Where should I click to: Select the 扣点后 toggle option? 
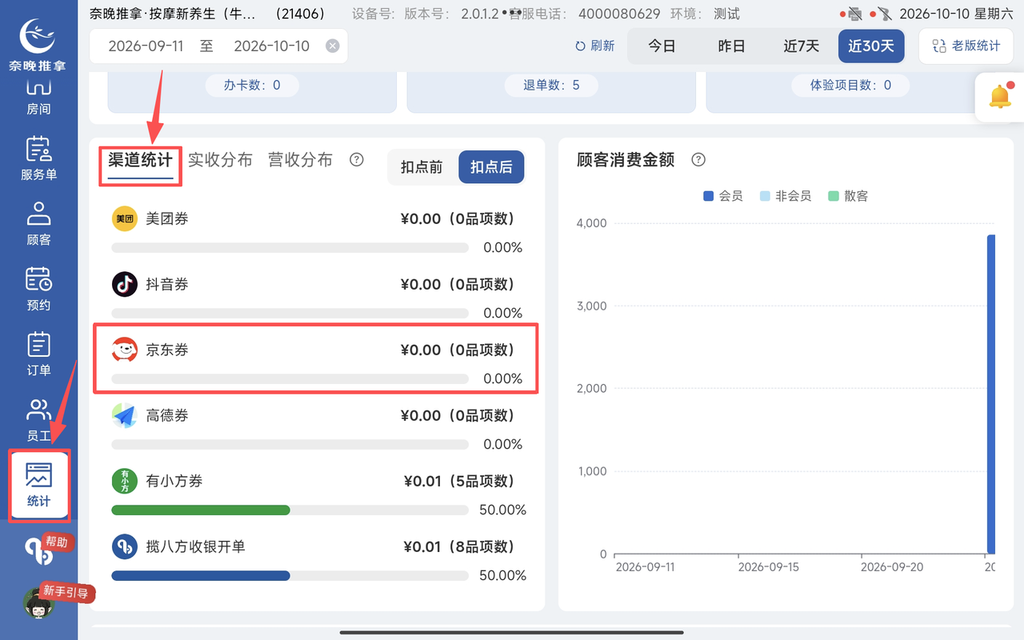coord(491,167)
